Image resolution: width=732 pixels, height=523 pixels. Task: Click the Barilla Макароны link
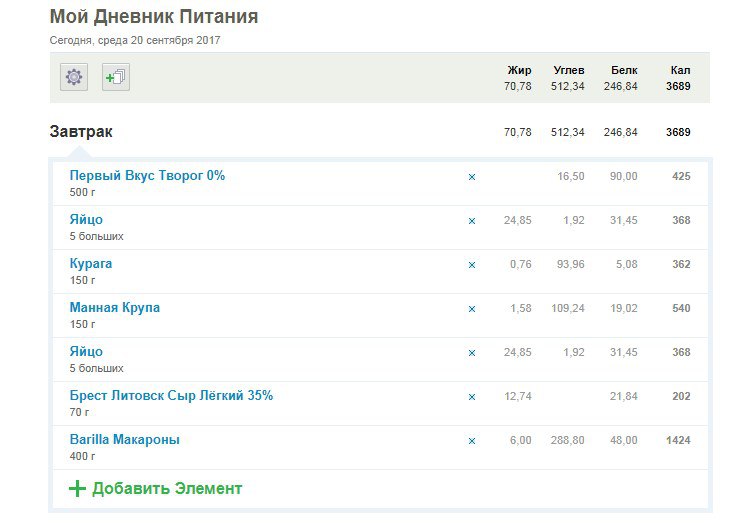click(x=124, y=439)
